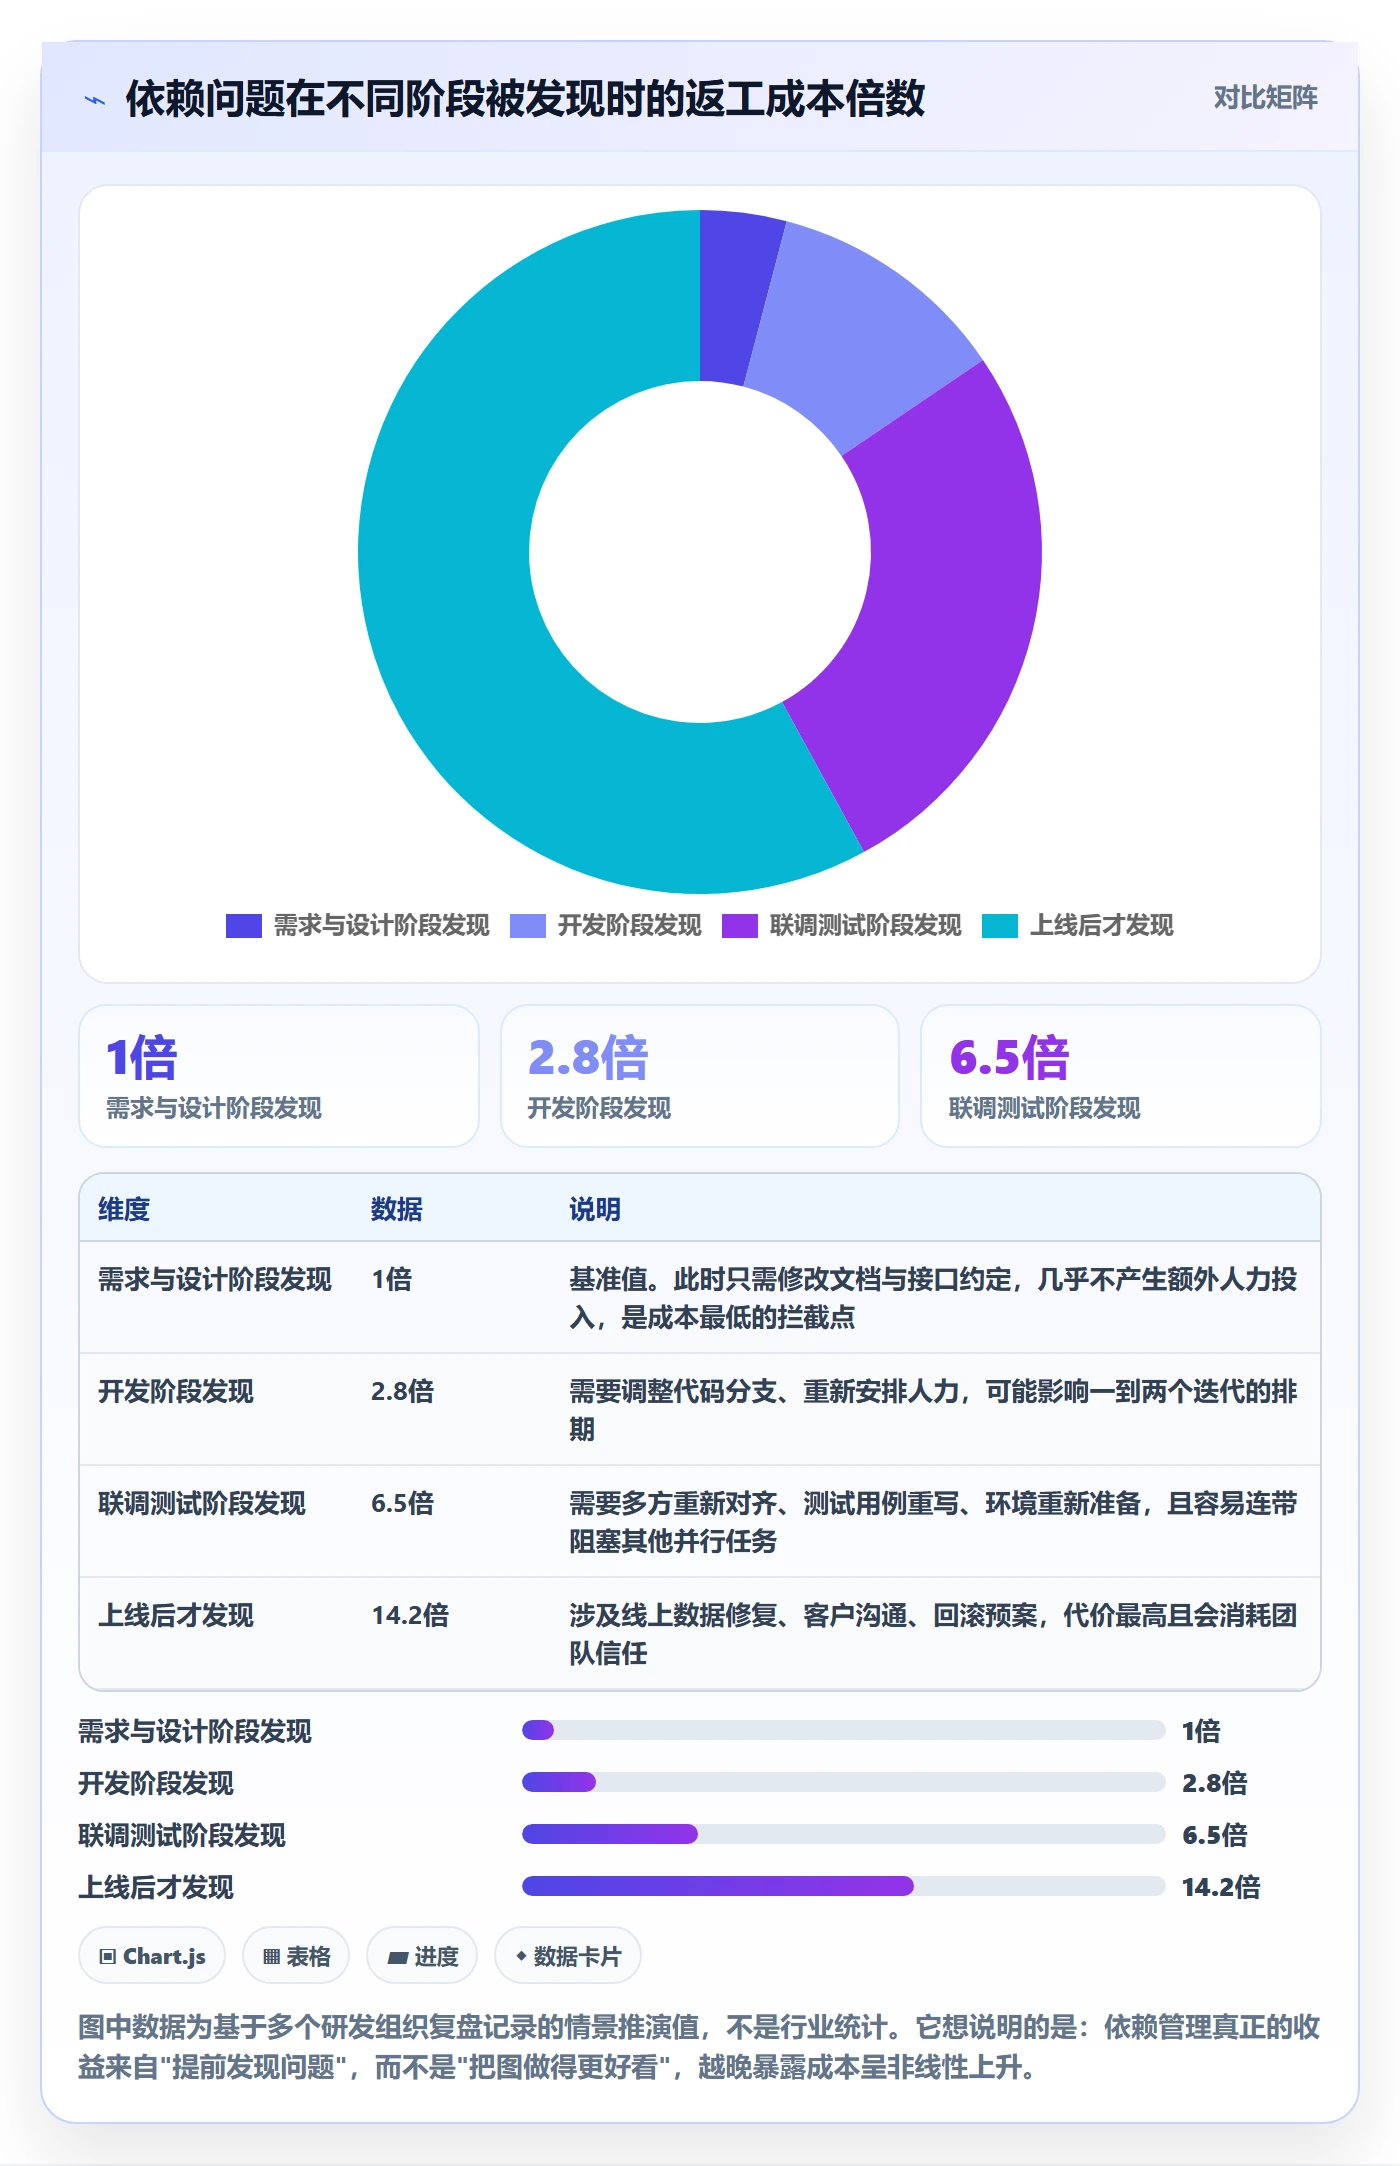Click the 说明 column header
The height and width of the screenshot is (2166, 1400).
[595, 1209]
